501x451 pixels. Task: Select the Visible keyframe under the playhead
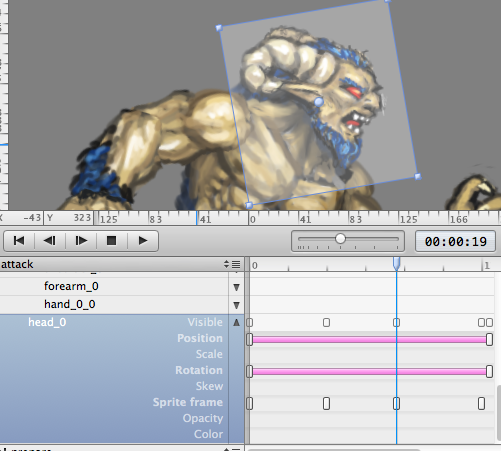click(396, 323)
